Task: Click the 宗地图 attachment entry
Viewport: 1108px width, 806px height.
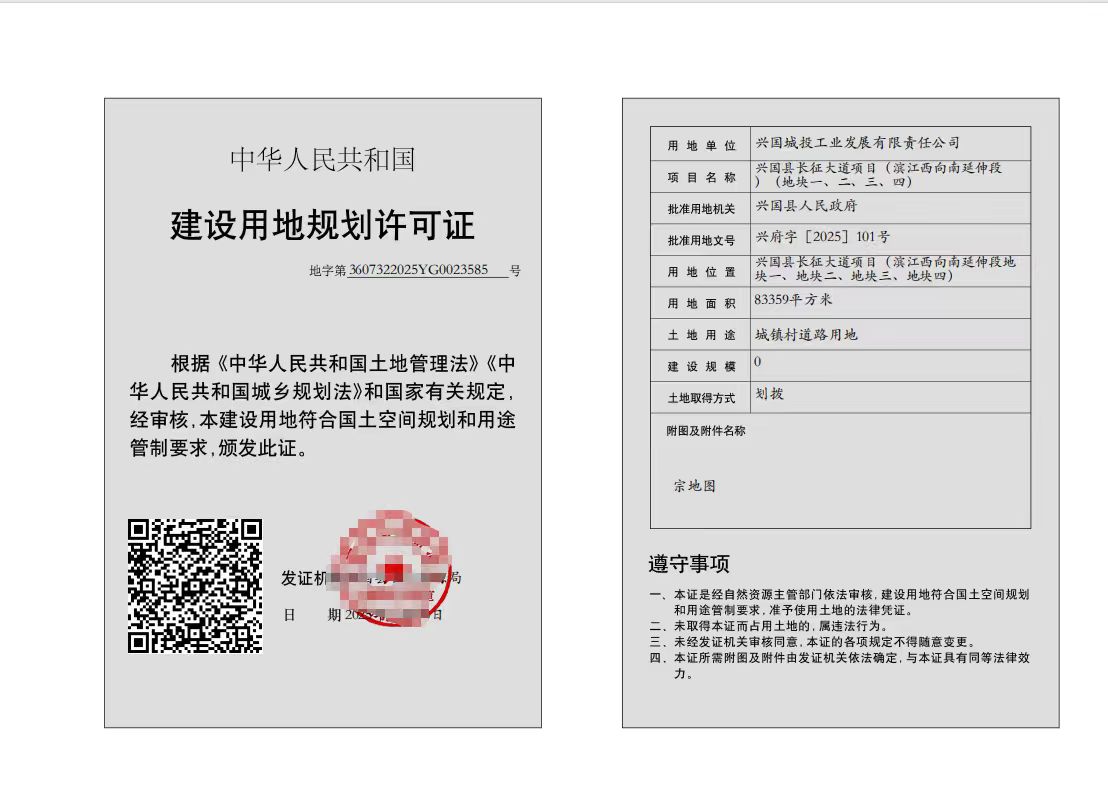Action: coord(694,486)
